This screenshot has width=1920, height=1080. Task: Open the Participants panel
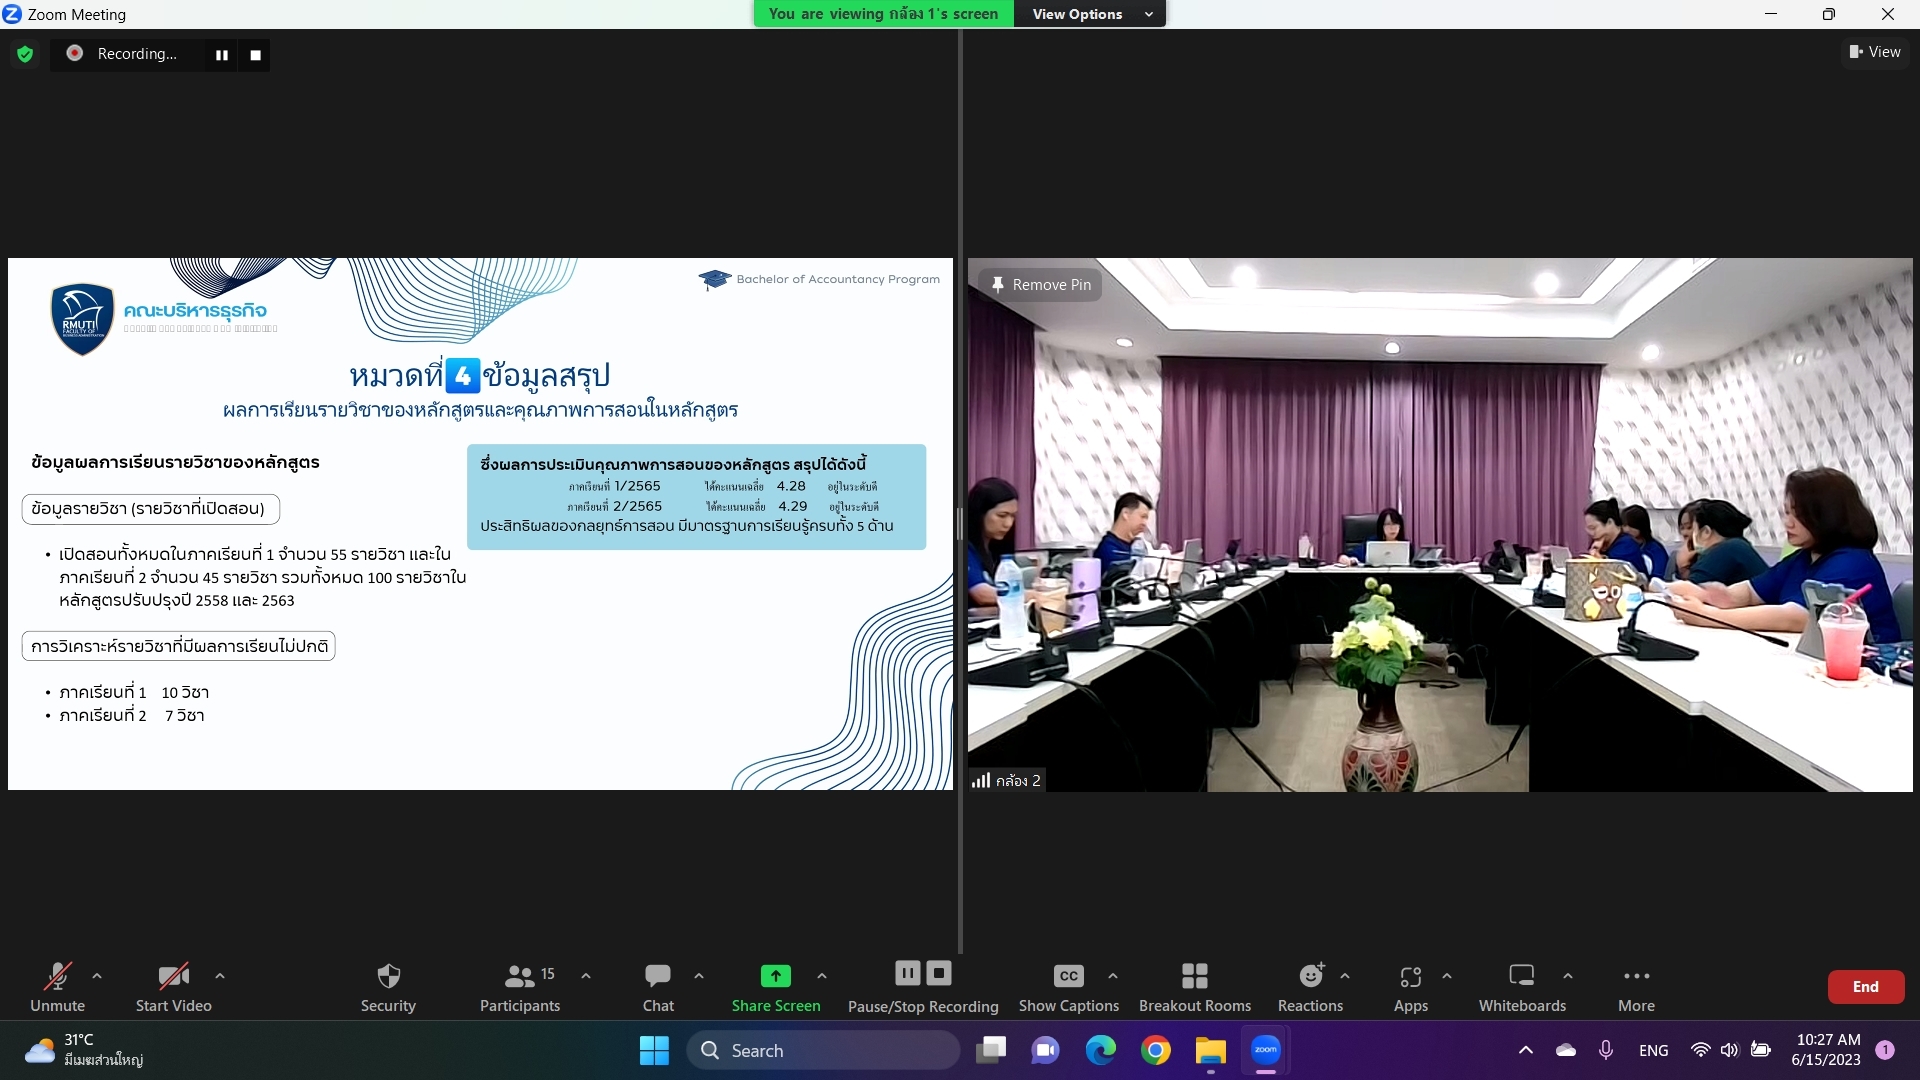pyautogui.click(x=520, y=987)
